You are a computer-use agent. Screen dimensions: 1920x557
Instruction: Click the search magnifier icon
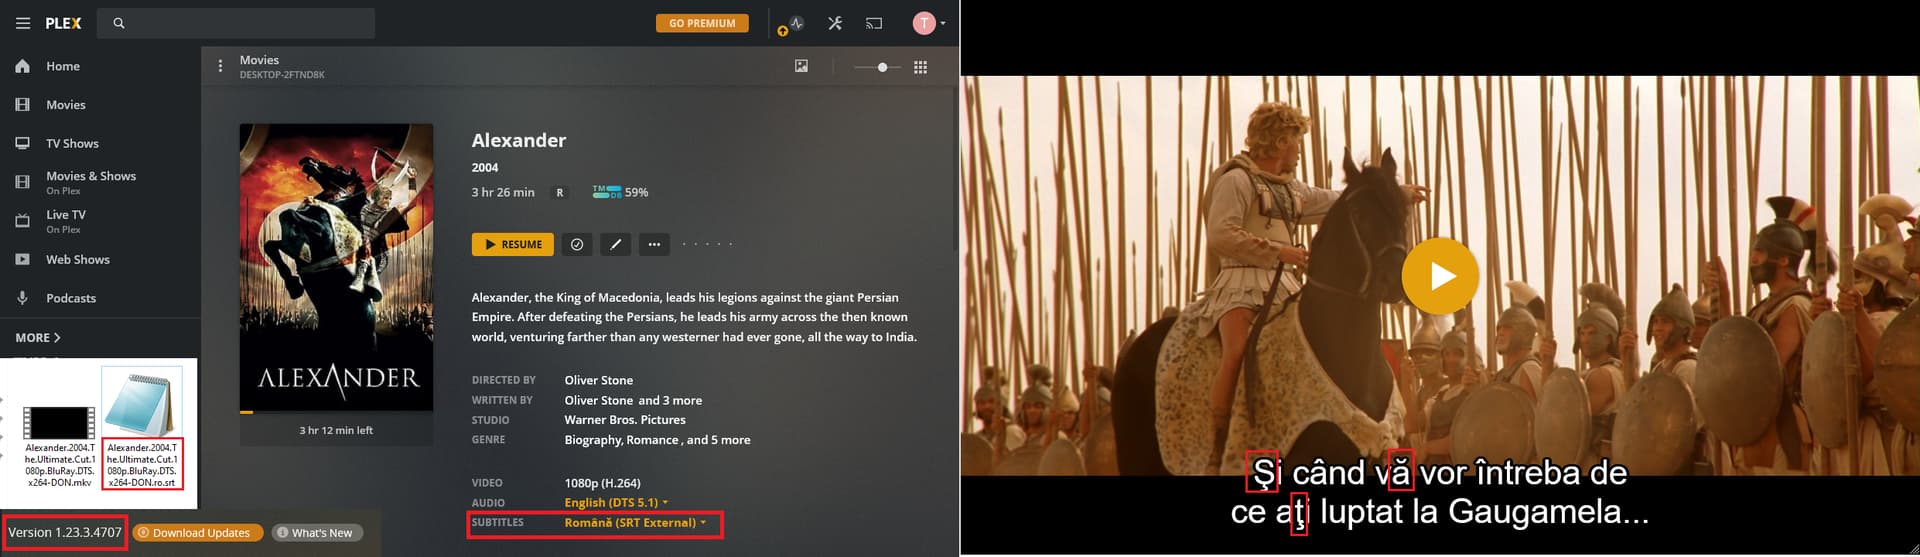tap(119, 23)
